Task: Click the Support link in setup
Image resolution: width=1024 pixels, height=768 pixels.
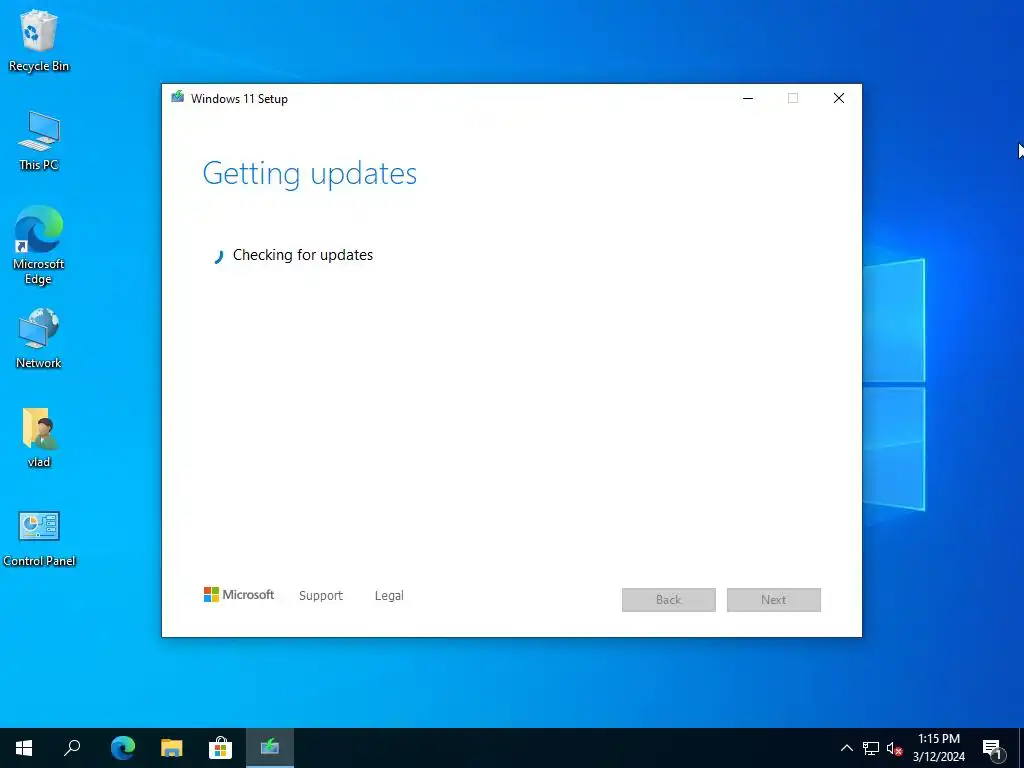Action: (x=321, y=596)
